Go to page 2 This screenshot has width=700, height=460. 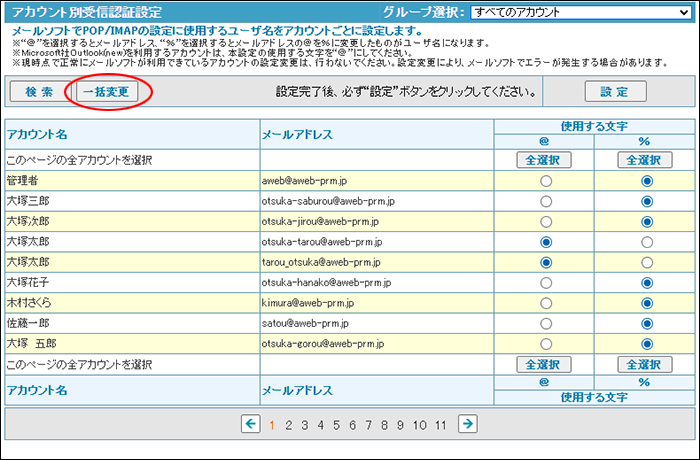[289, 425]
